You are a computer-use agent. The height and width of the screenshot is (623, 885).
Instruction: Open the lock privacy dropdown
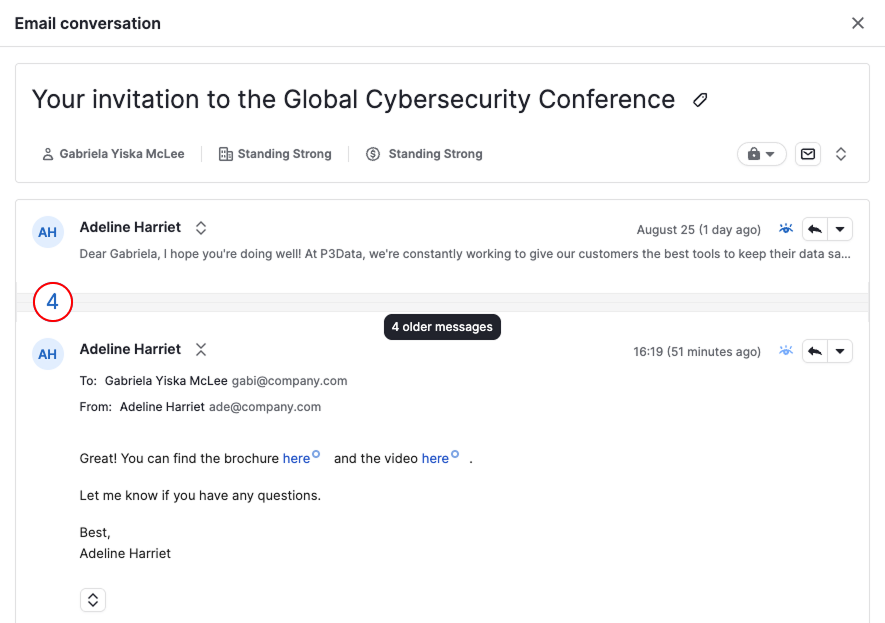(761, 154)
